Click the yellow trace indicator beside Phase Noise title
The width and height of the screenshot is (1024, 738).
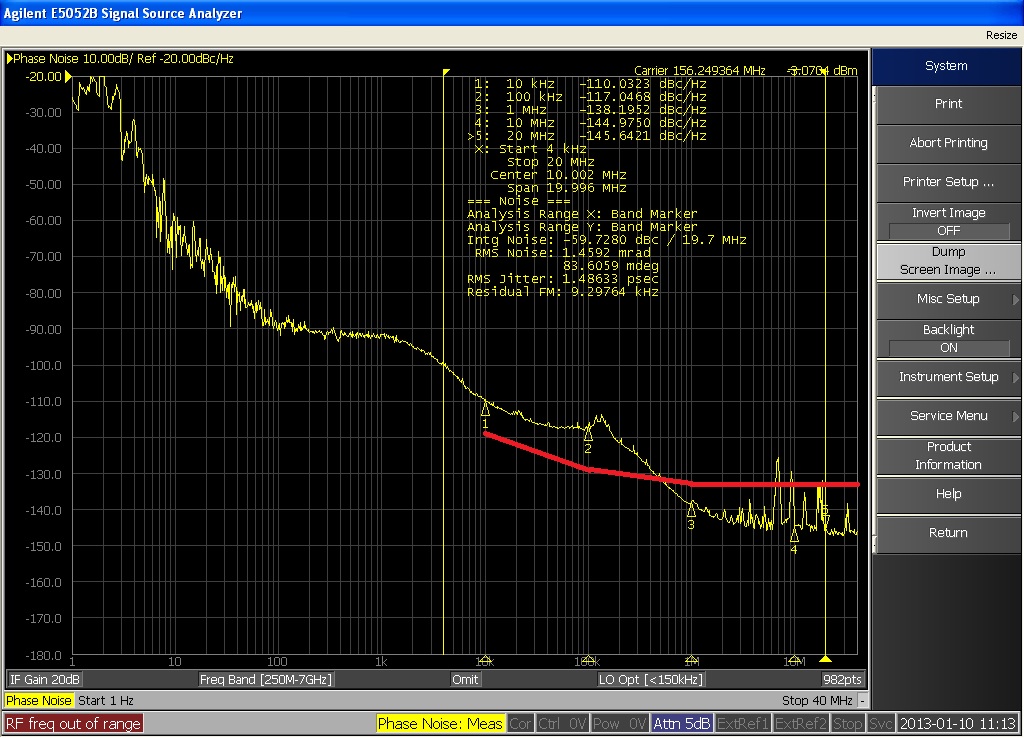(10, 59)
